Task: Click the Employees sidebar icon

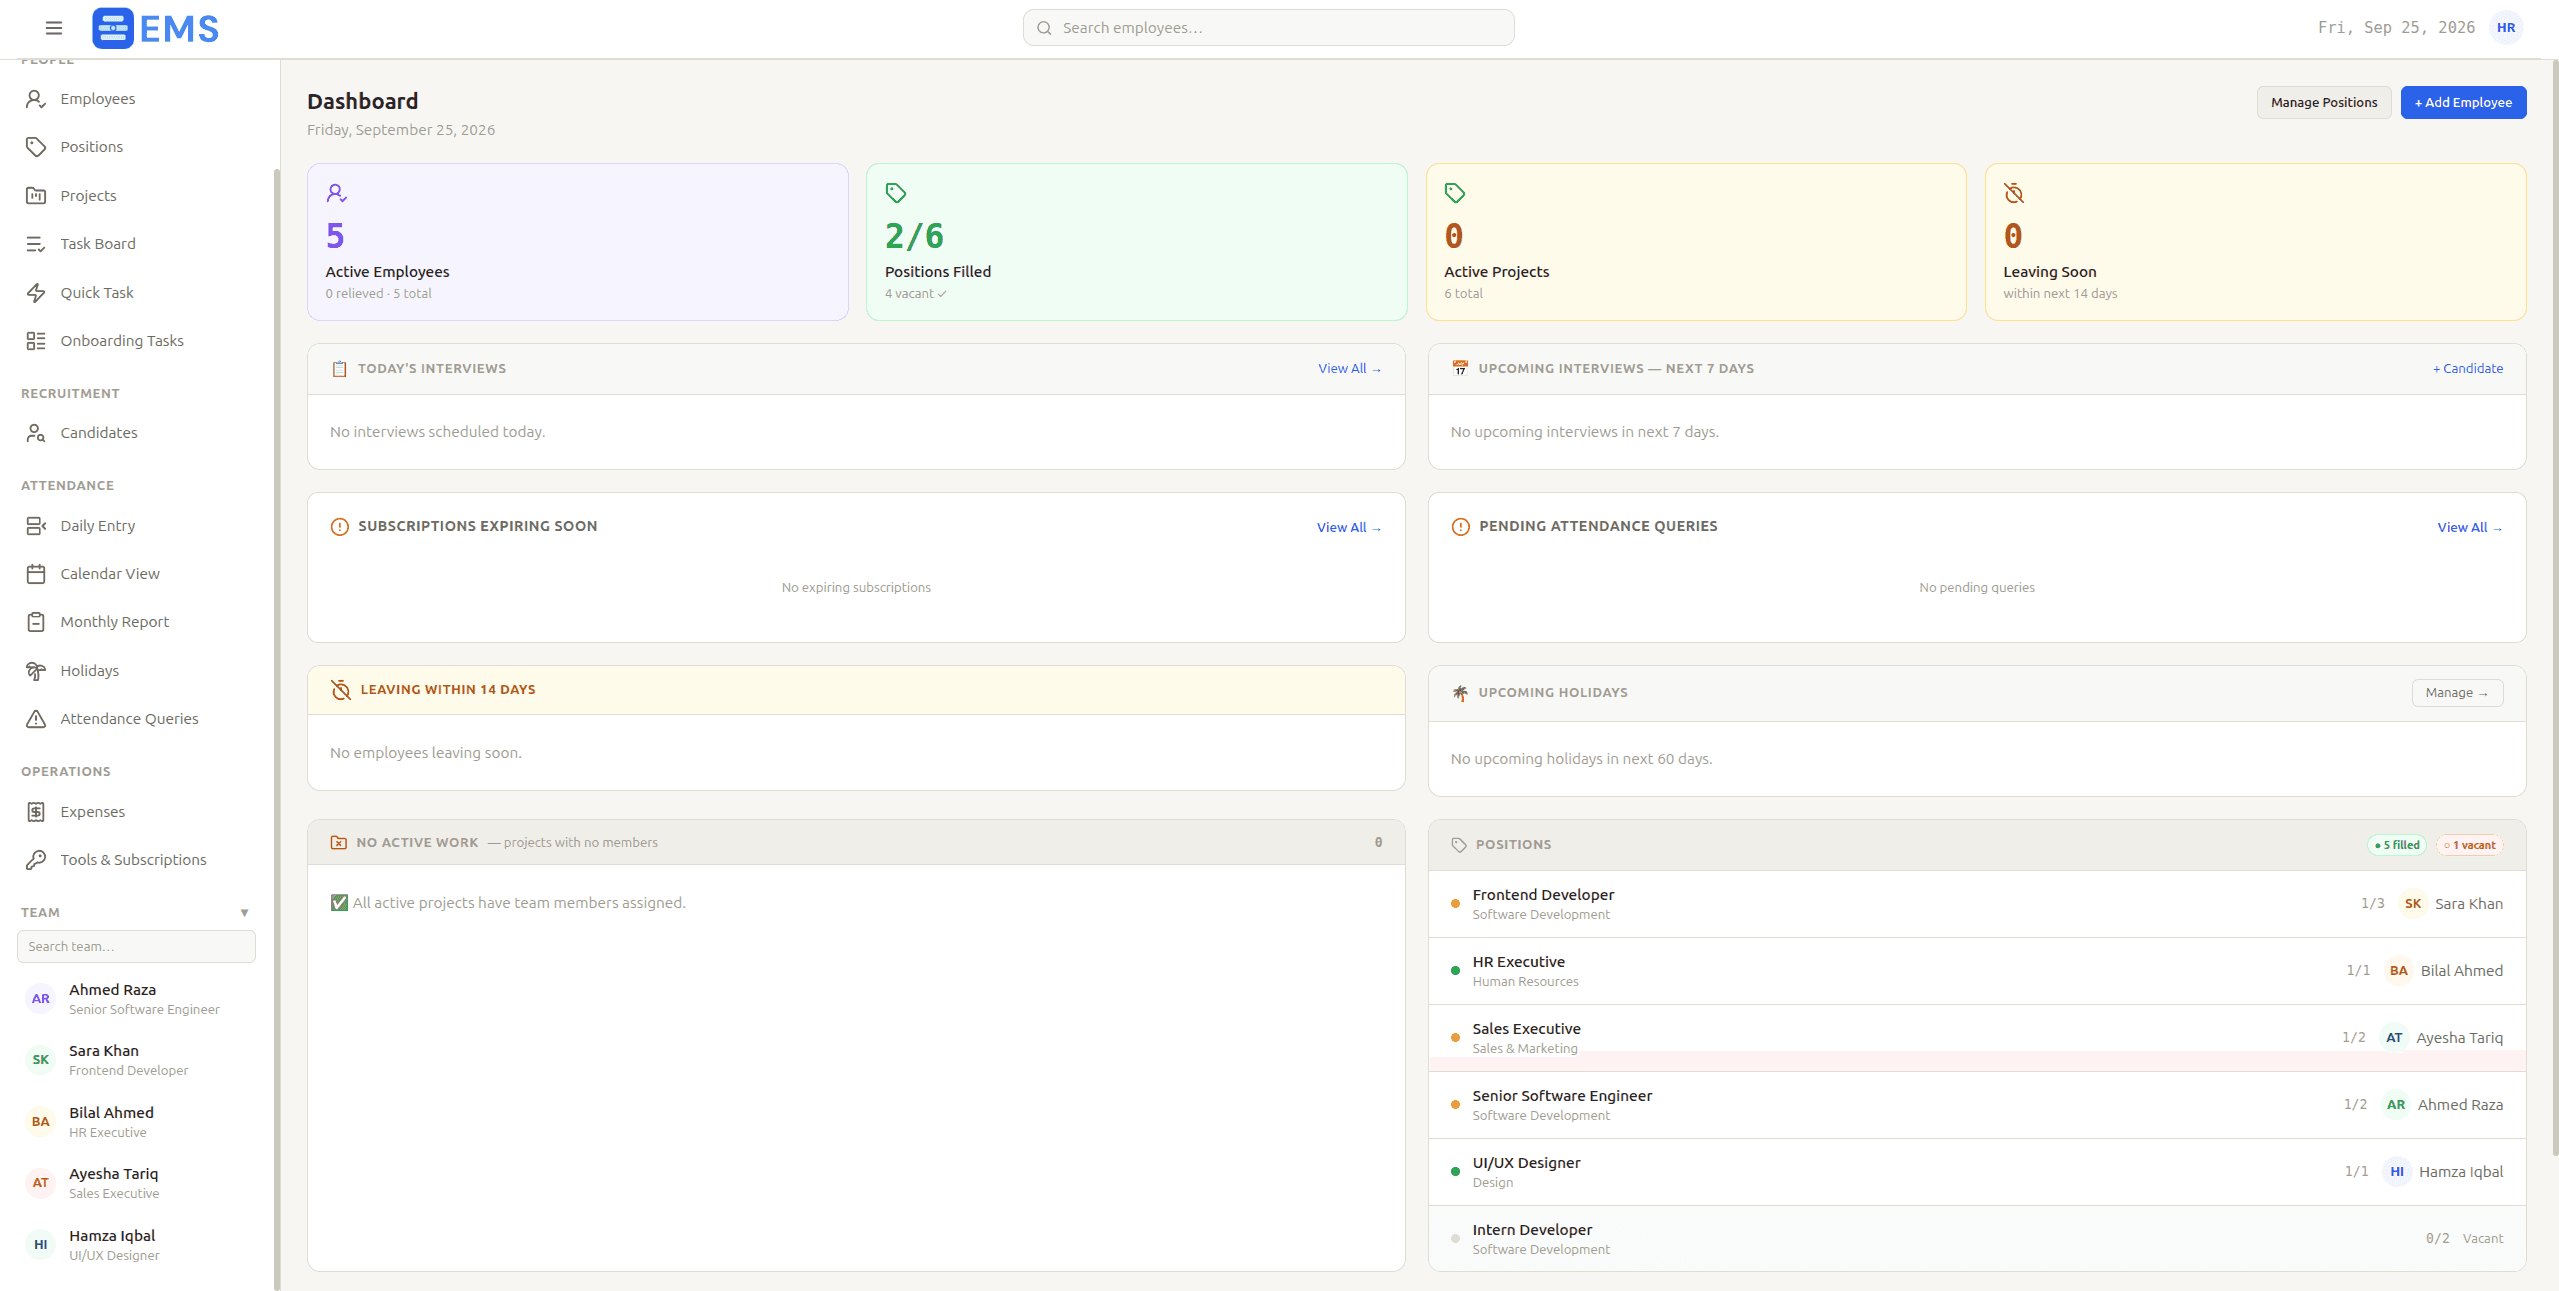Action: tap(36, 99)
